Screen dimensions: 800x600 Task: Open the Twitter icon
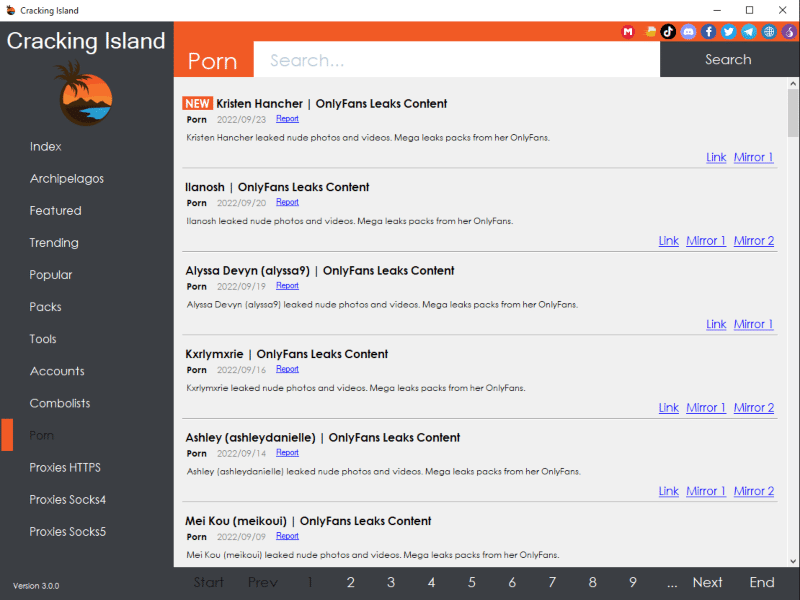(729, 32)
